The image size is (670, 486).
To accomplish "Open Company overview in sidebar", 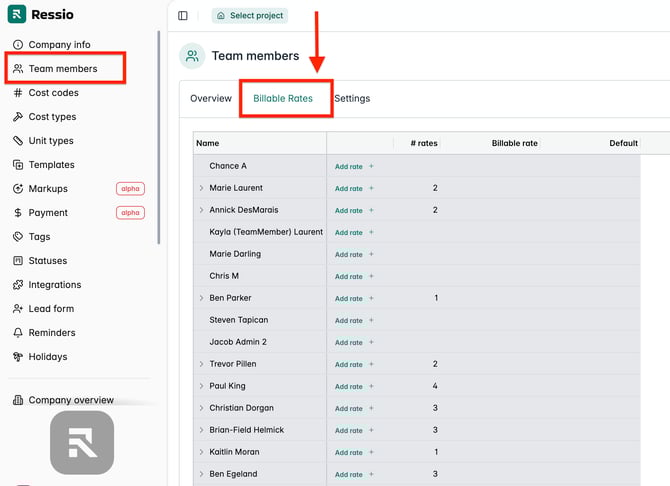I will (x=70, y=400).
